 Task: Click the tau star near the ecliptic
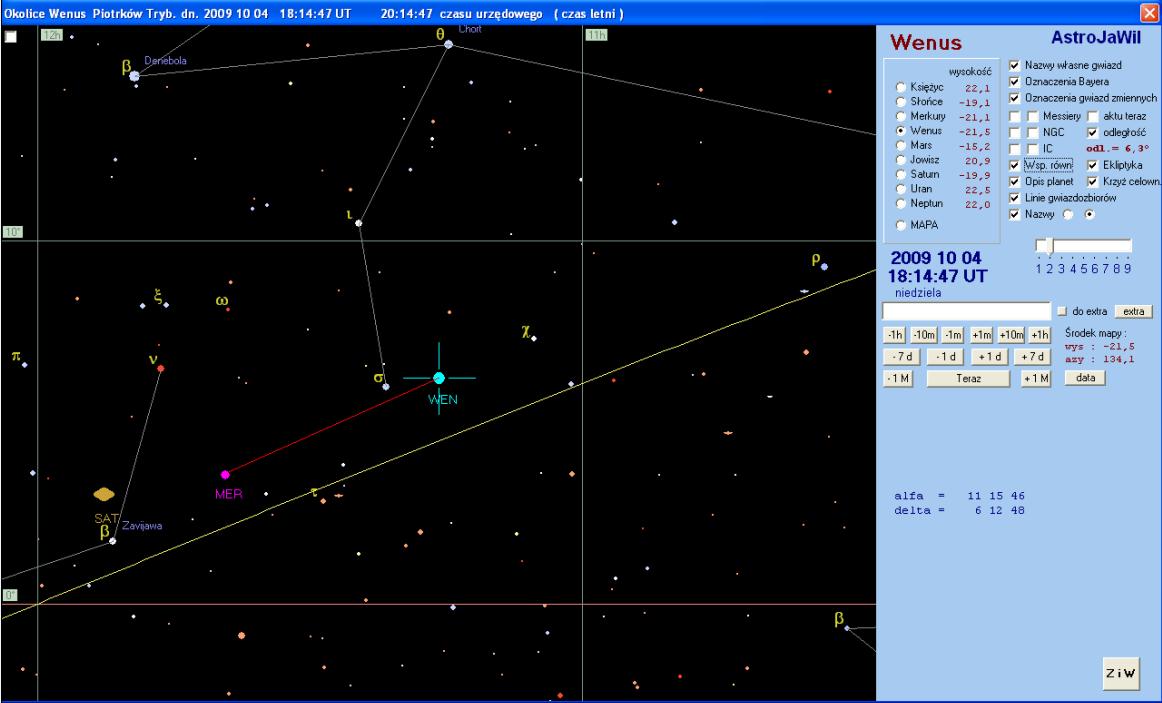322,501
